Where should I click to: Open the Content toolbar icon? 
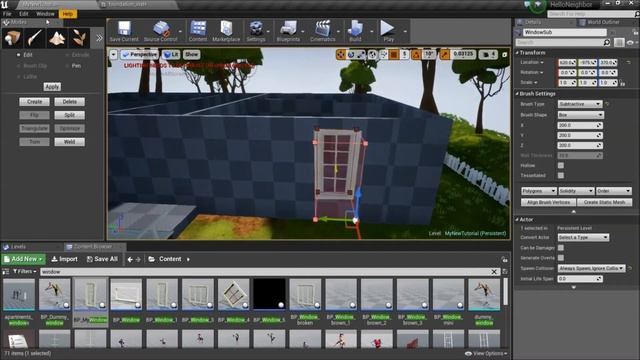198,31
